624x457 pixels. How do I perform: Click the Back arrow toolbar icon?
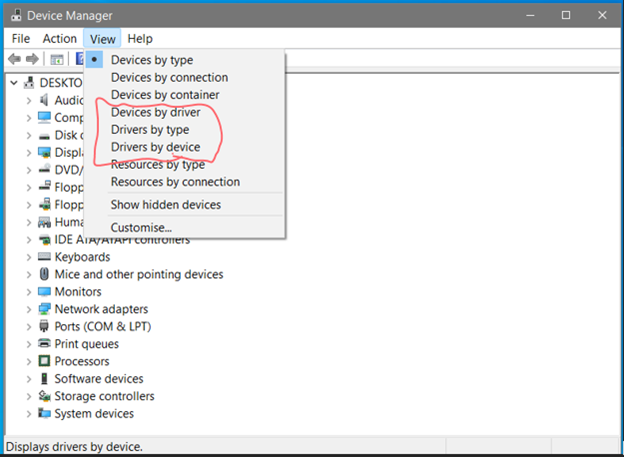(14, 59)
